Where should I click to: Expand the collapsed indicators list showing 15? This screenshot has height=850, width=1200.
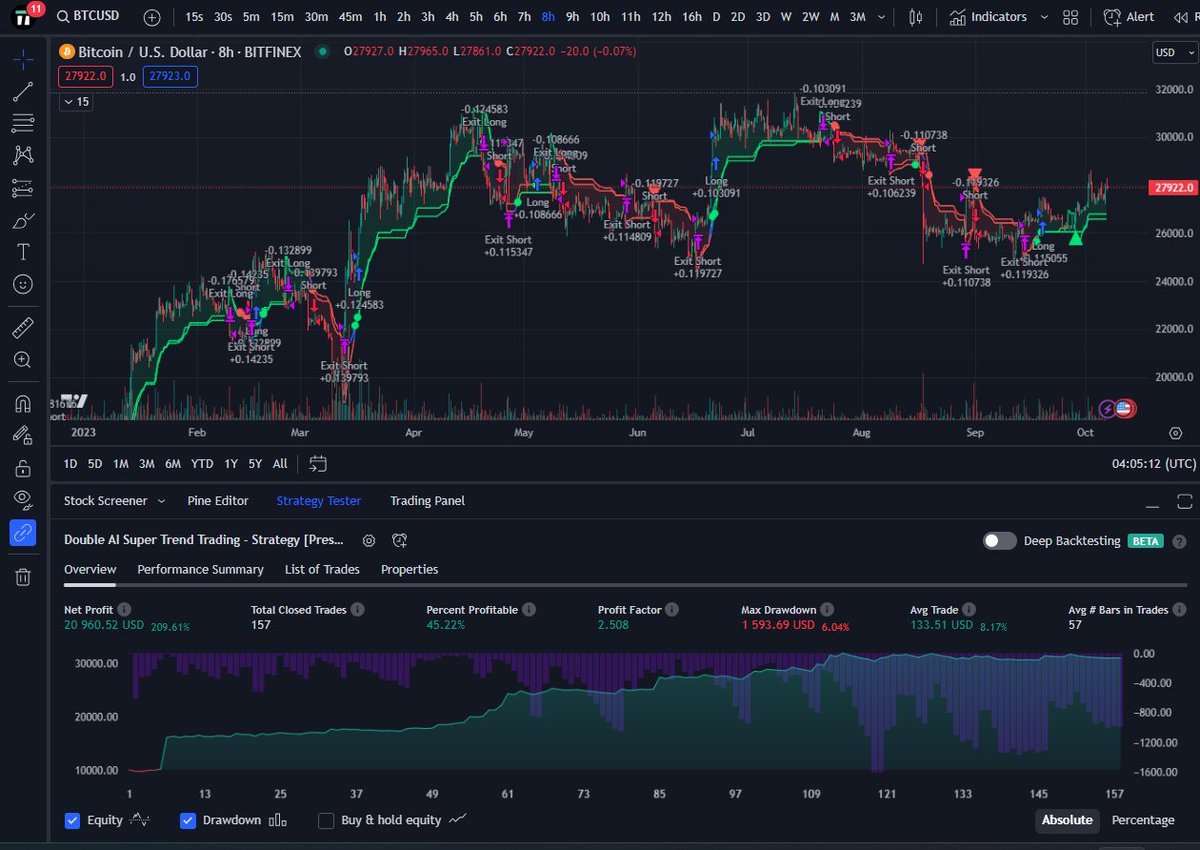[x=76, y=101]
